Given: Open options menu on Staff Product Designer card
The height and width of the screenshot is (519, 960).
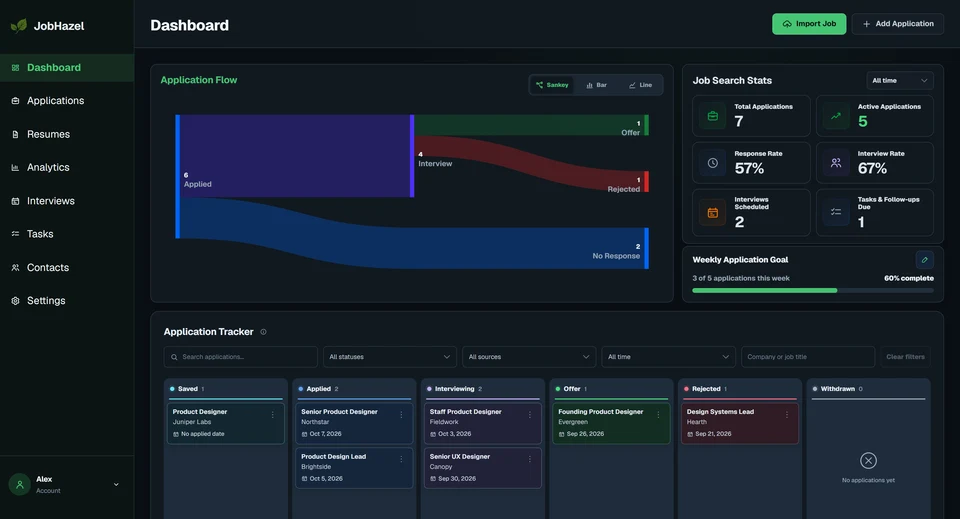Looking at the screenshot, I should (530, 415).
